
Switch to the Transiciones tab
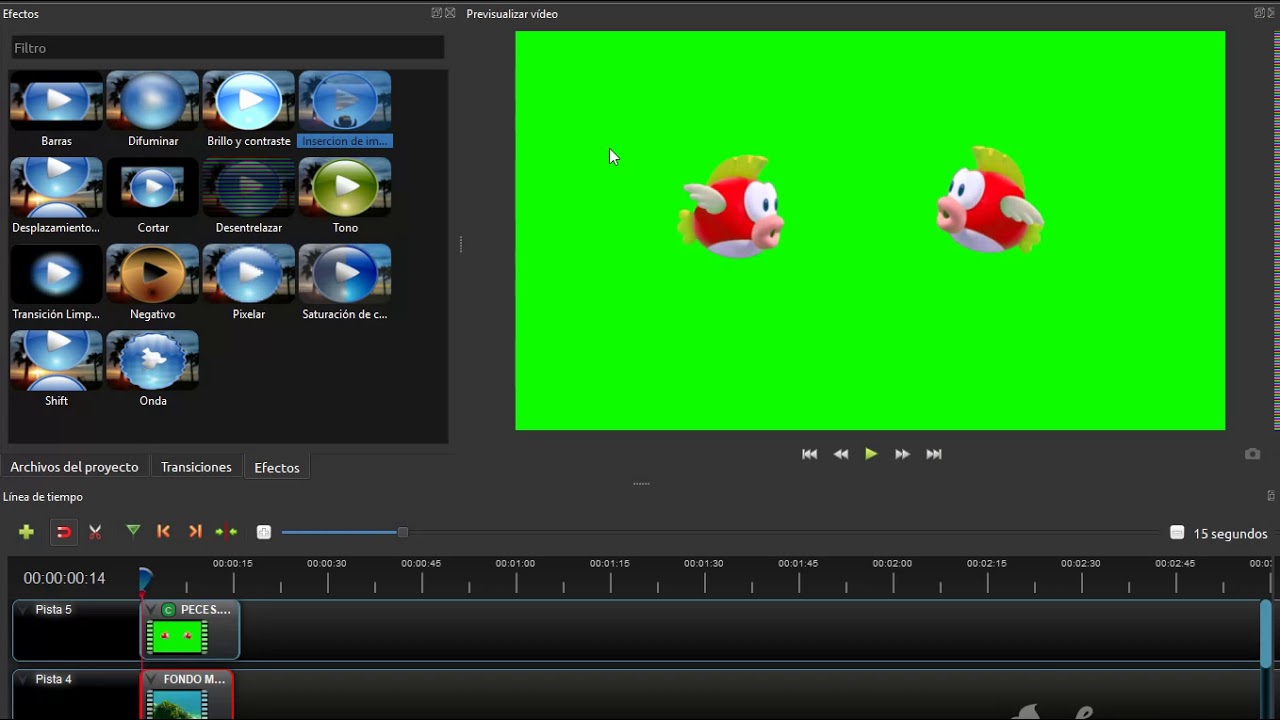coord(196,467)
